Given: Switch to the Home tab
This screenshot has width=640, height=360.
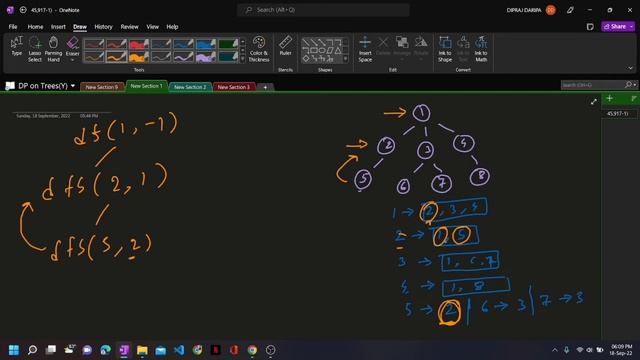Looking at the screenshot, I should (x=35, y=27).
